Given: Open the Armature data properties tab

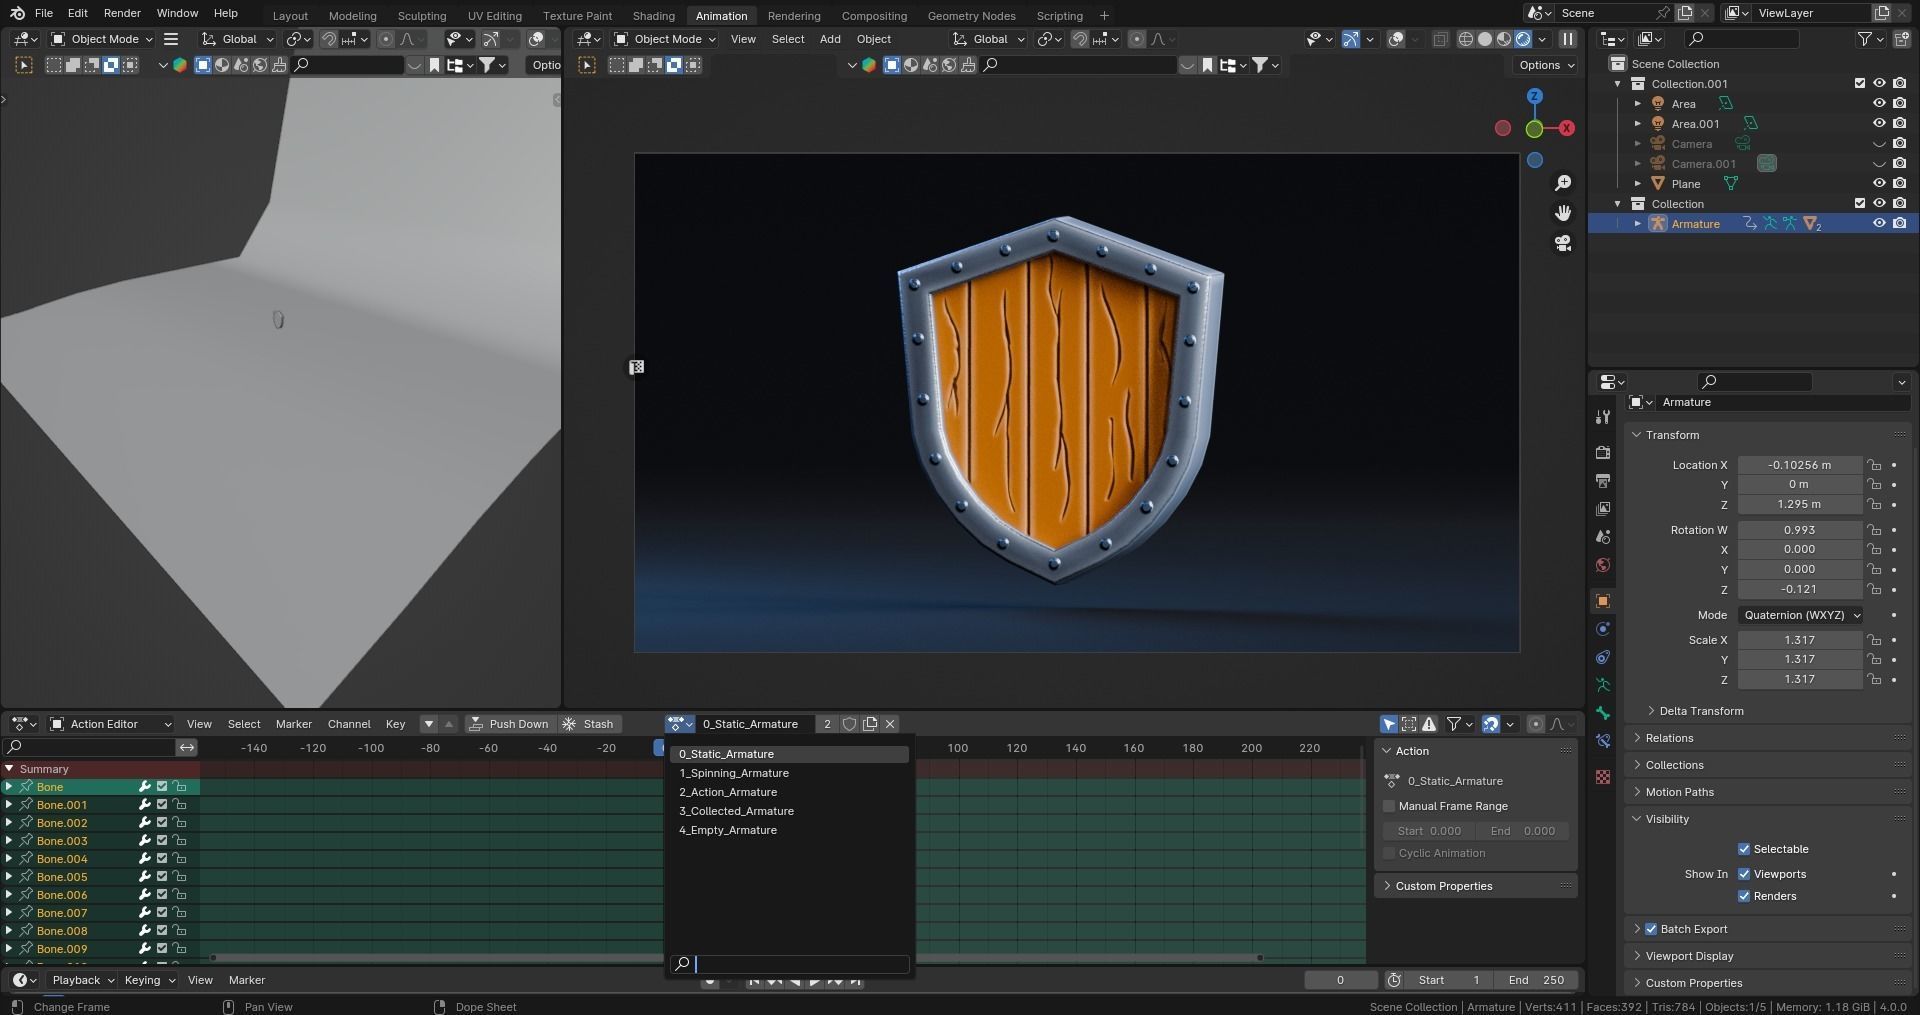Looking at the screenshot, I should (x=1603, y=685).
